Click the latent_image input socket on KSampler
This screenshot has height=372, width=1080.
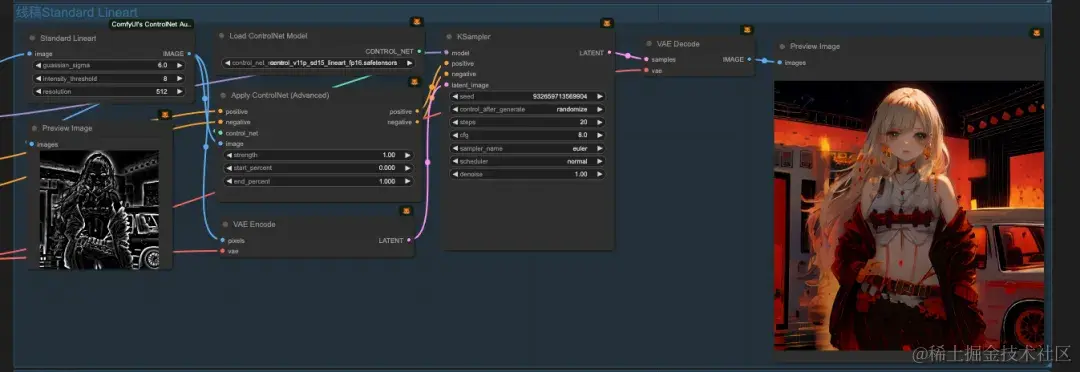(446, 85)
